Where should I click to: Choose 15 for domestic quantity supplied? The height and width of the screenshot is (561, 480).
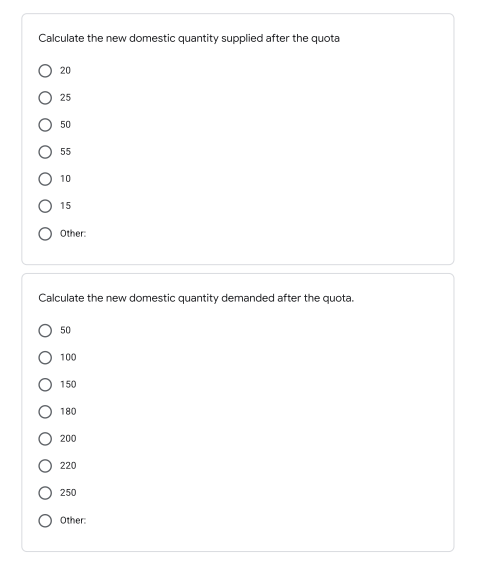(x=45, y=206)
